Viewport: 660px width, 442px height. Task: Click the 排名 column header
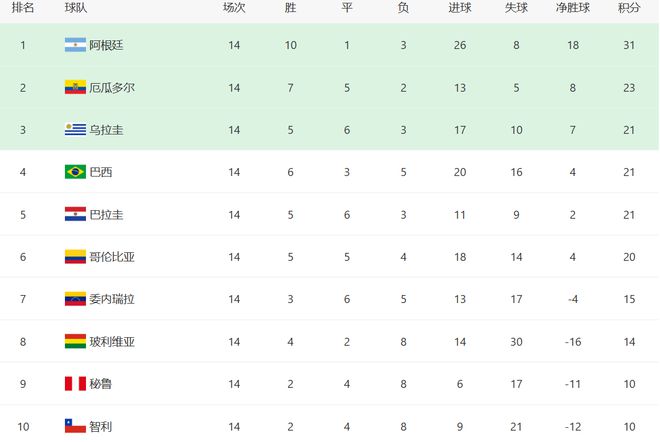pyautogui.click(x=23, y=8)
